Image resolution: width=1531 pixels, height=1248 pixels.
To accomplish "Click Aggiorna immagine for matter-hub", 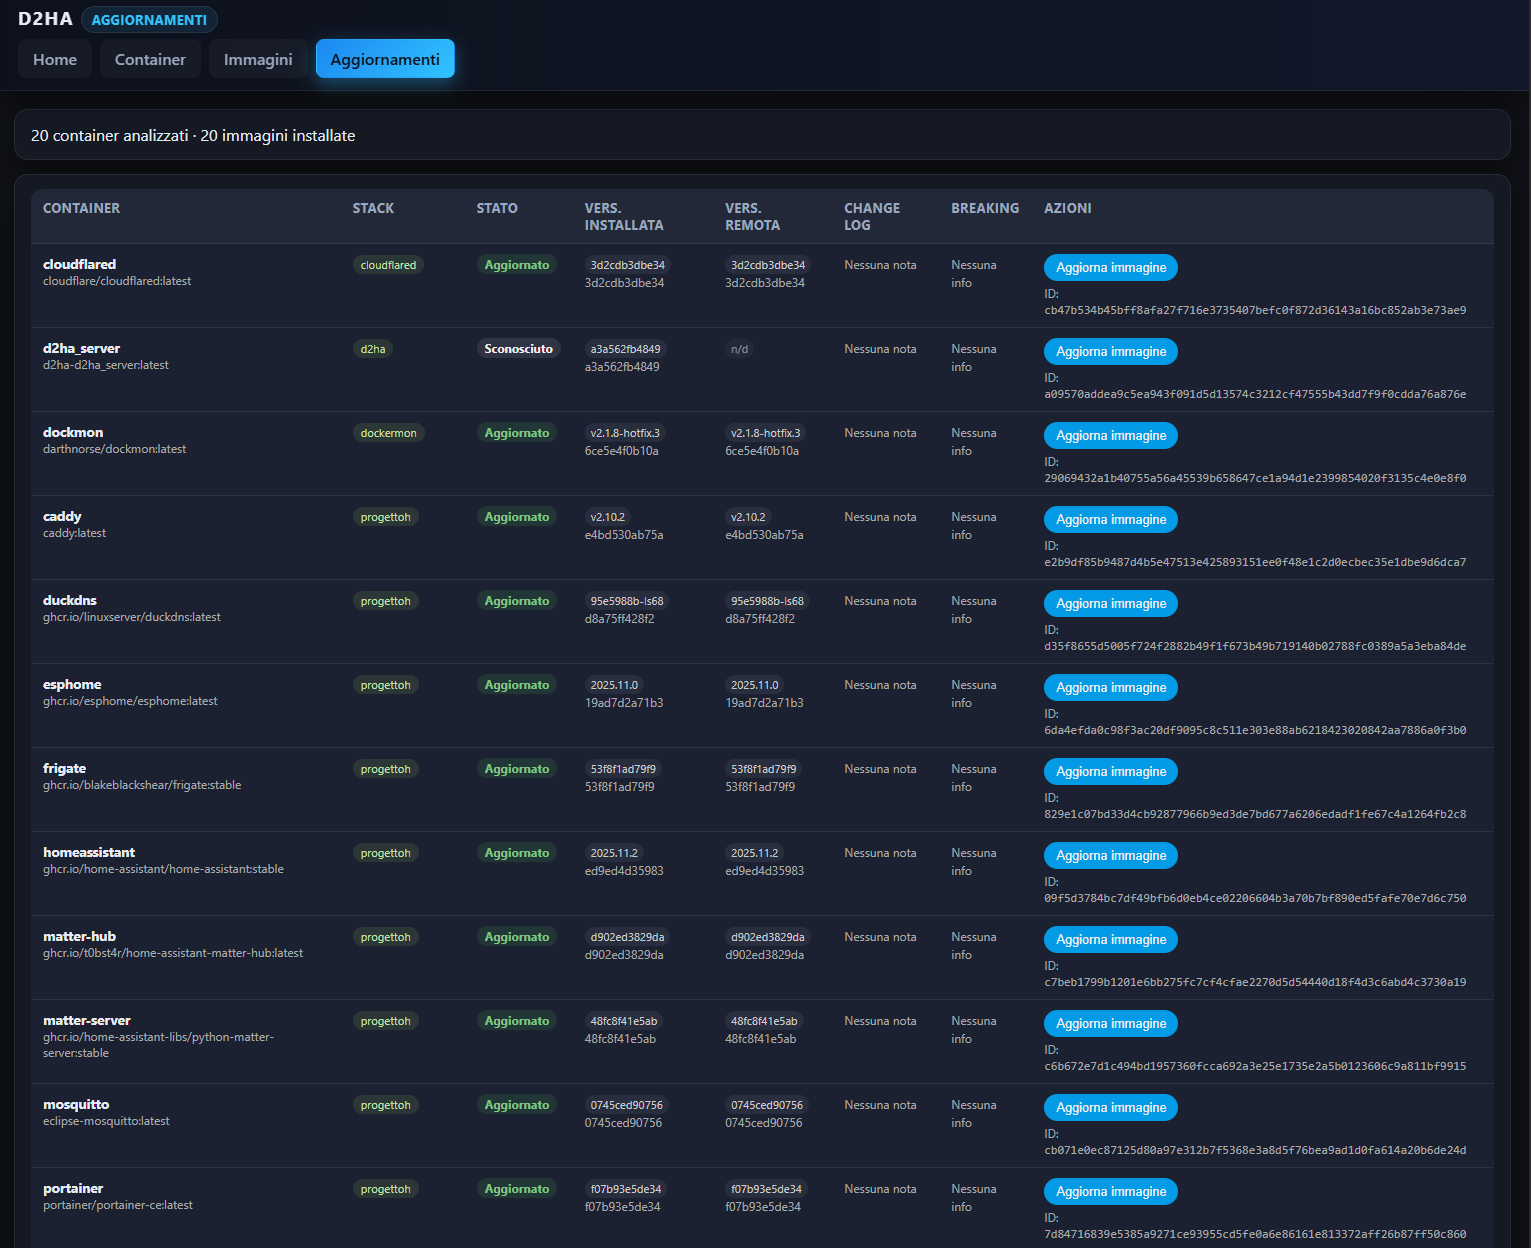I will click(1111, 940).
